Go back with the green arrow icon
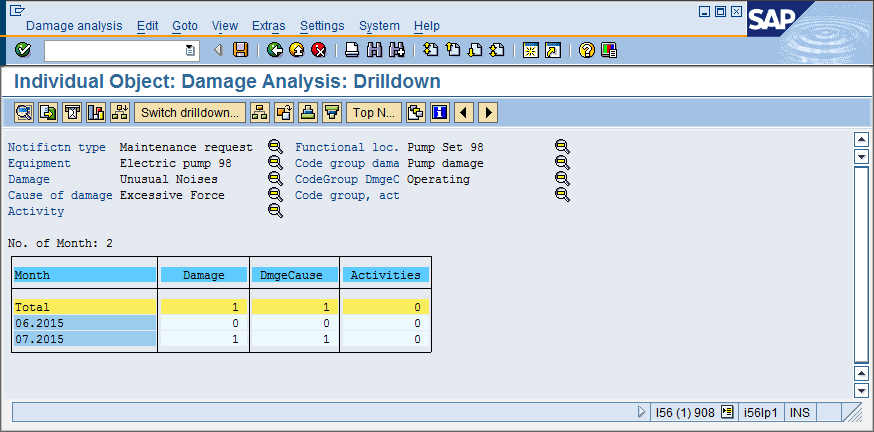This screenshot has width=874, height=432. [275, 50]
